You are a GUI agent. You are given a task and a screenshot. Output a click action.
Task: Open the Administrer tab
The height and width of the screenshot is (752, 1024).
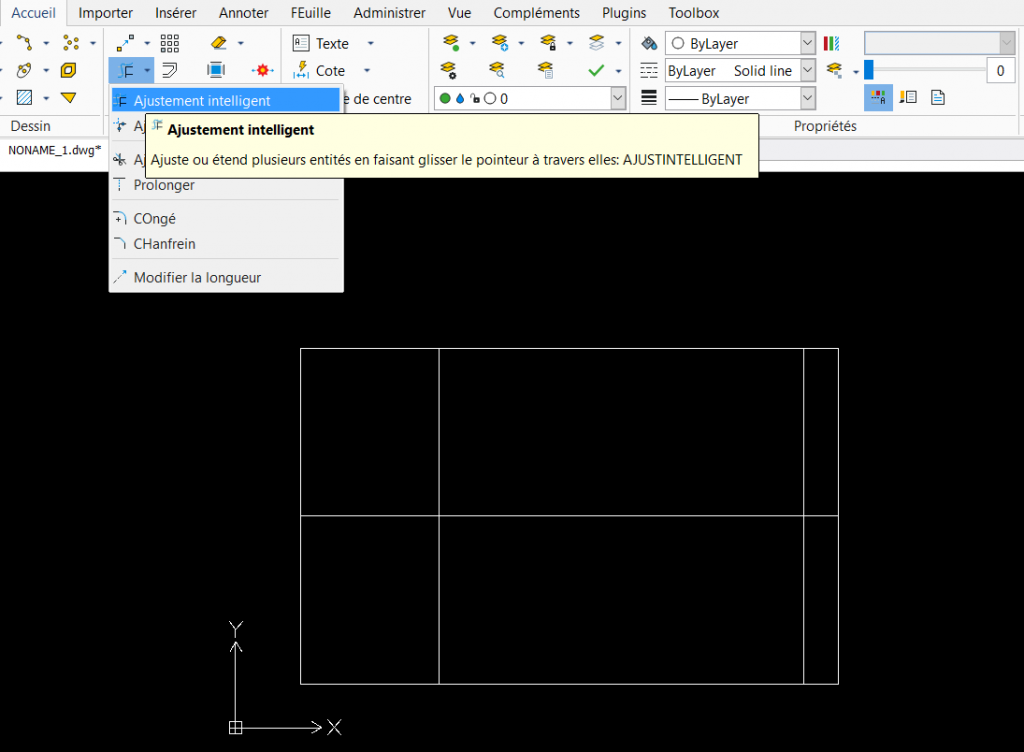click(389, 12)
